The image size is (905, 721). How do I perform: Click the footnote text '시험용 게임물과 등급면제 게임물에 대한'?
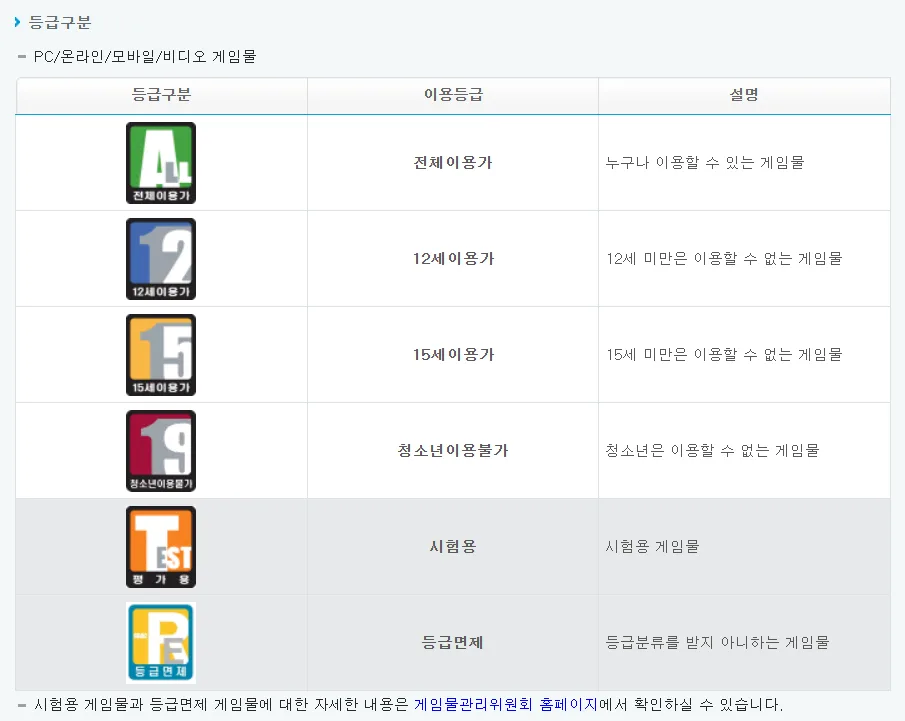pyautogui.click(x=172, y=704)
